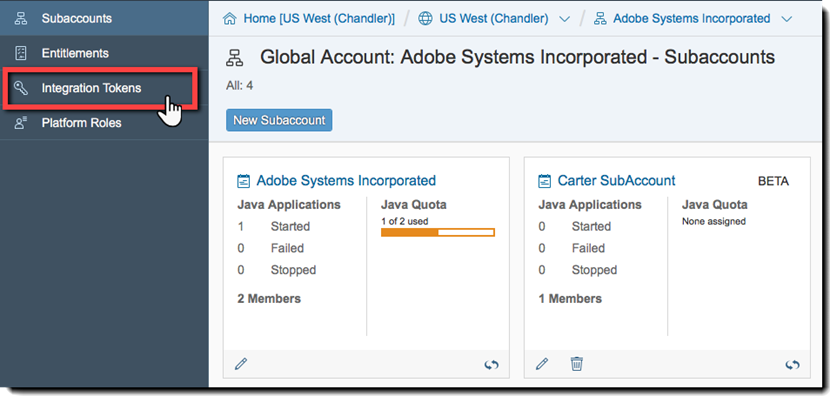Screen dimensions: 830x396
Task: Open Platform Roles in the sidebar
Action: 104,123
